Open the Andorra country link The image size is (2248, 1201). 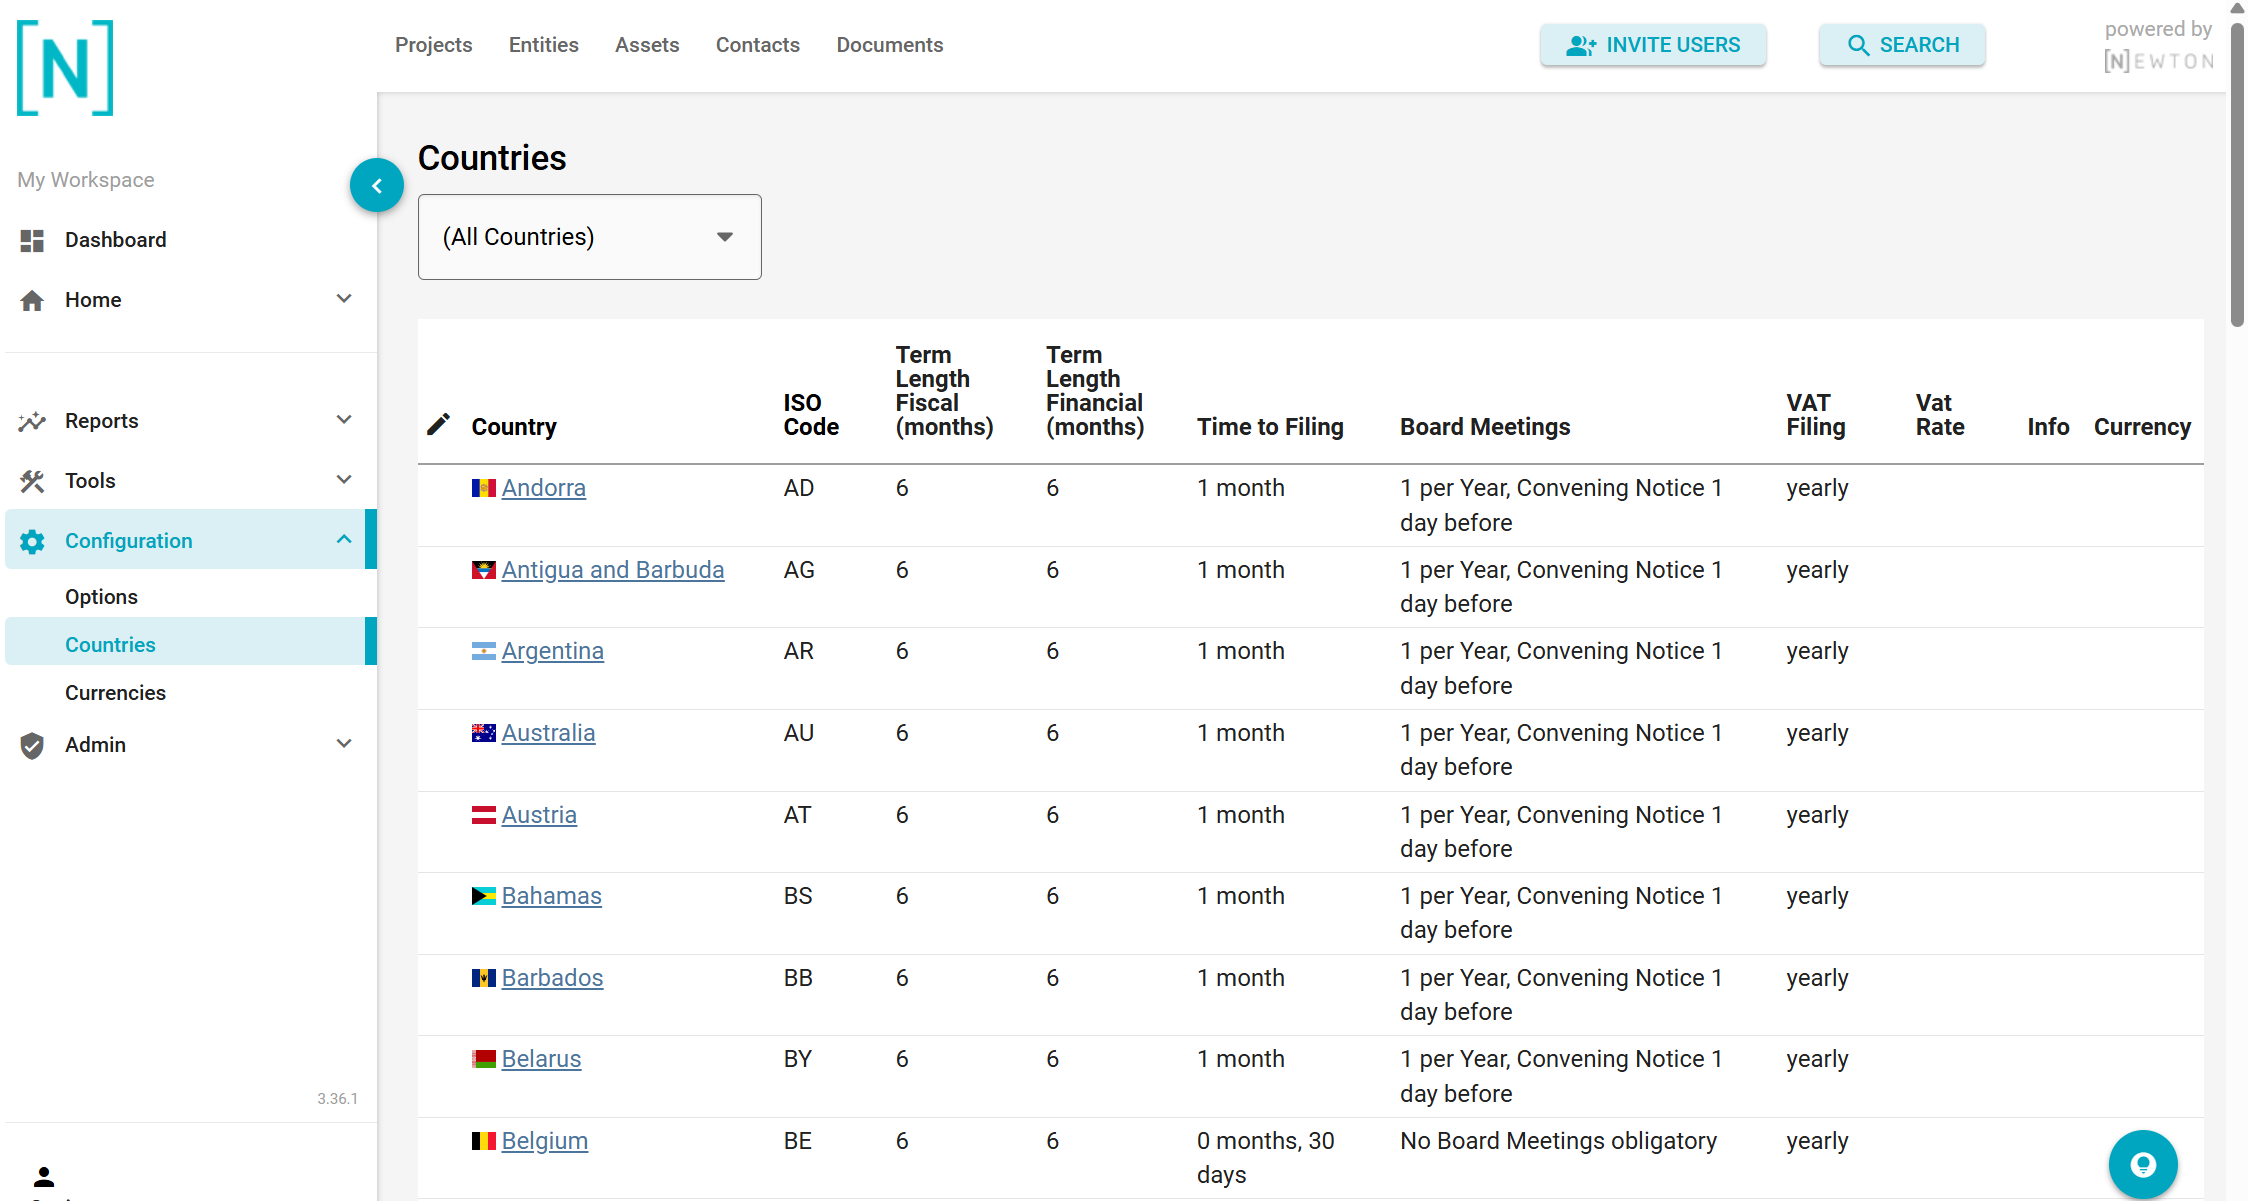click(x=544, y=488)
